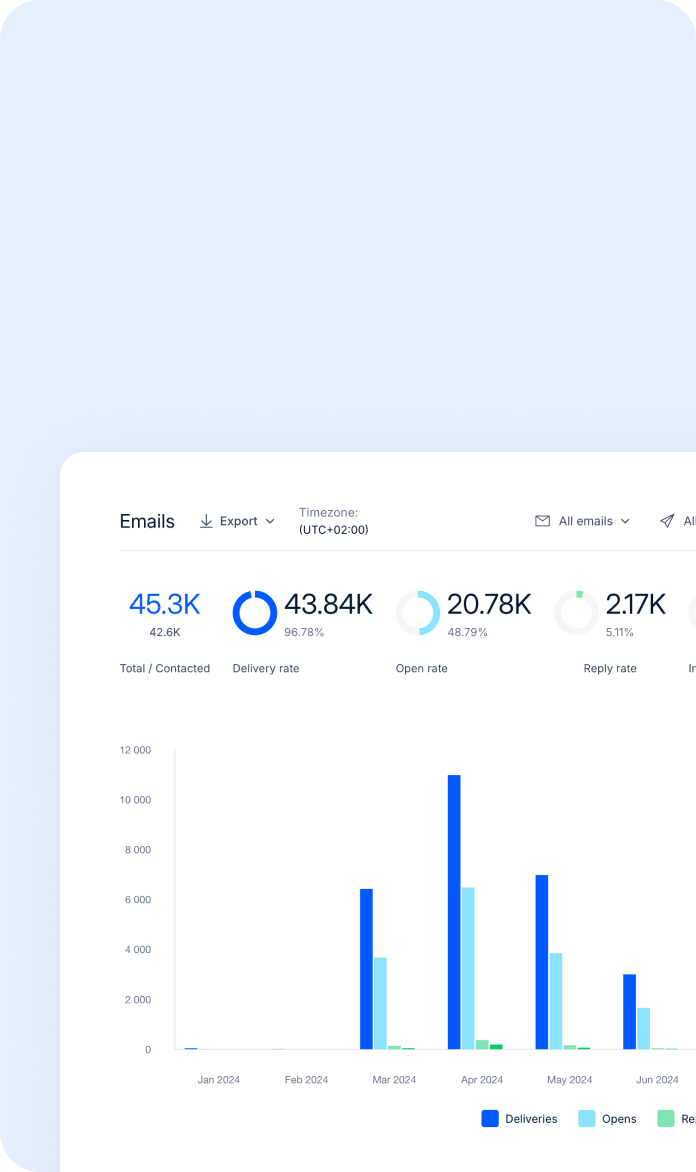Click the blue Deliveries color swatch
Screen dimensions: 696x1172
tap(490, 1119)
